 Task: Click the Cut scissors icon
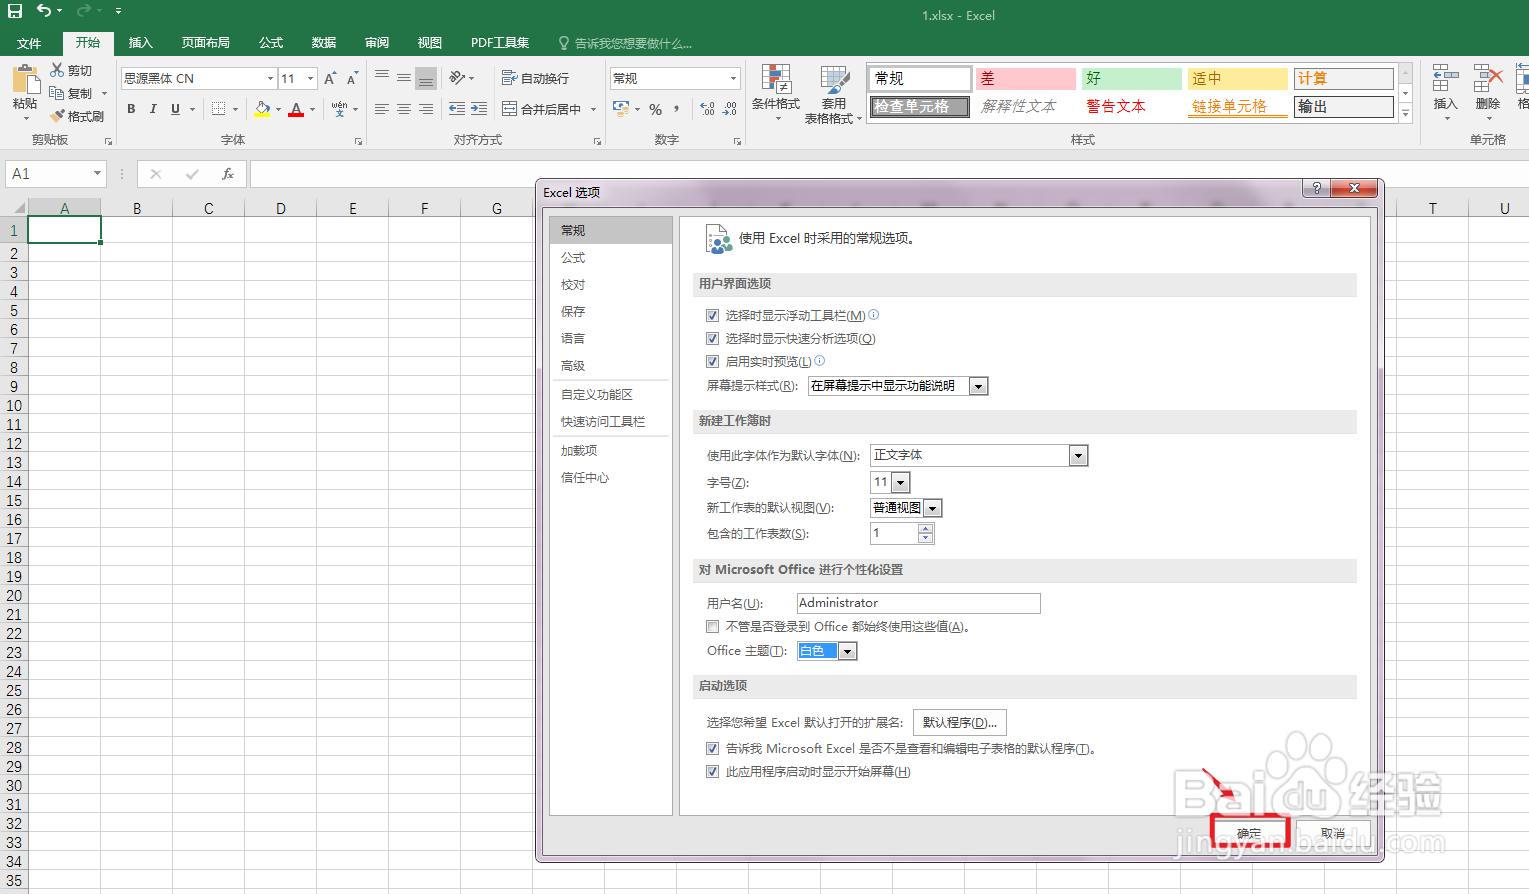coord(57,70)
